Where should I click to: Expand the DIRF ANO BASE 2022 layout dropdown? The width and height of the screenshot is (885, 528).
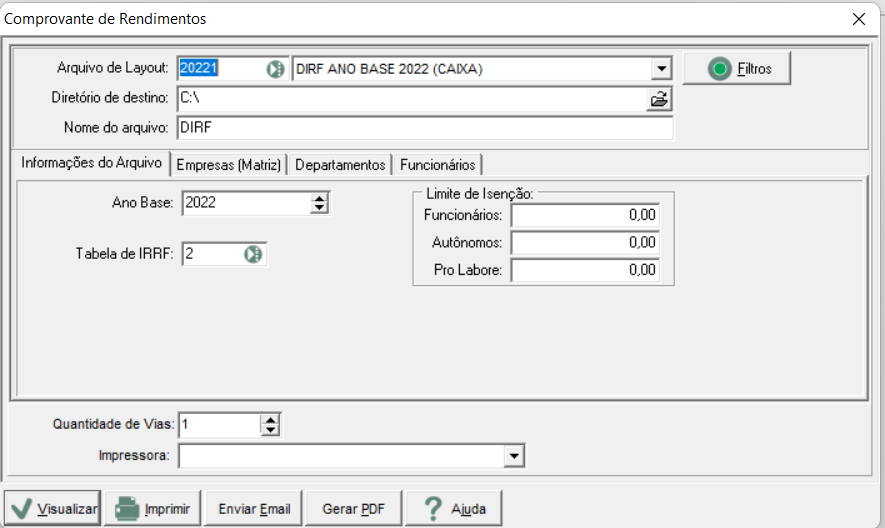[661, 69]
